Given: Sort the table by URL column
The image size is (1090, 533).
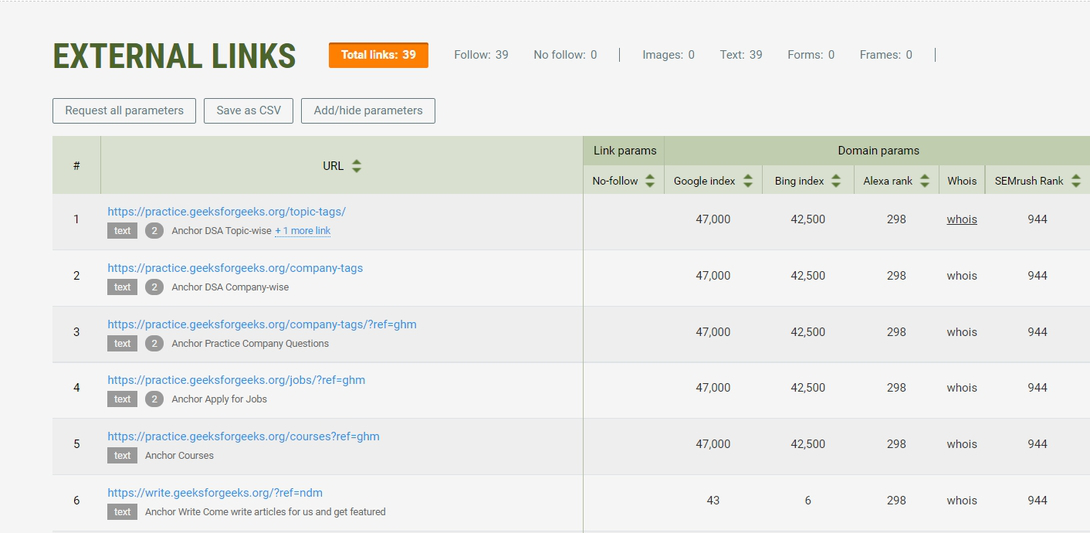Looking at the screenshot, I should [x=356, y=166].
